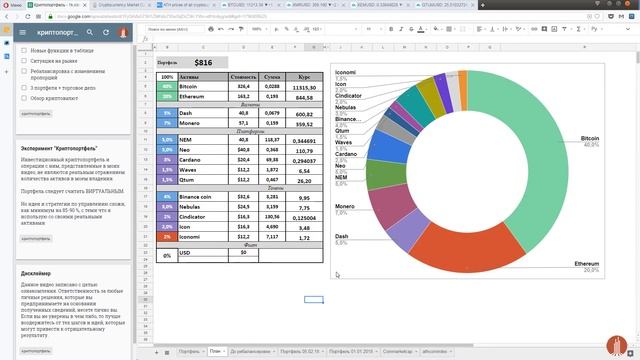This screenshot has height=360, width=640.
Task: Add a new sheet with the plus button
Action: click(x=157, y=352)
